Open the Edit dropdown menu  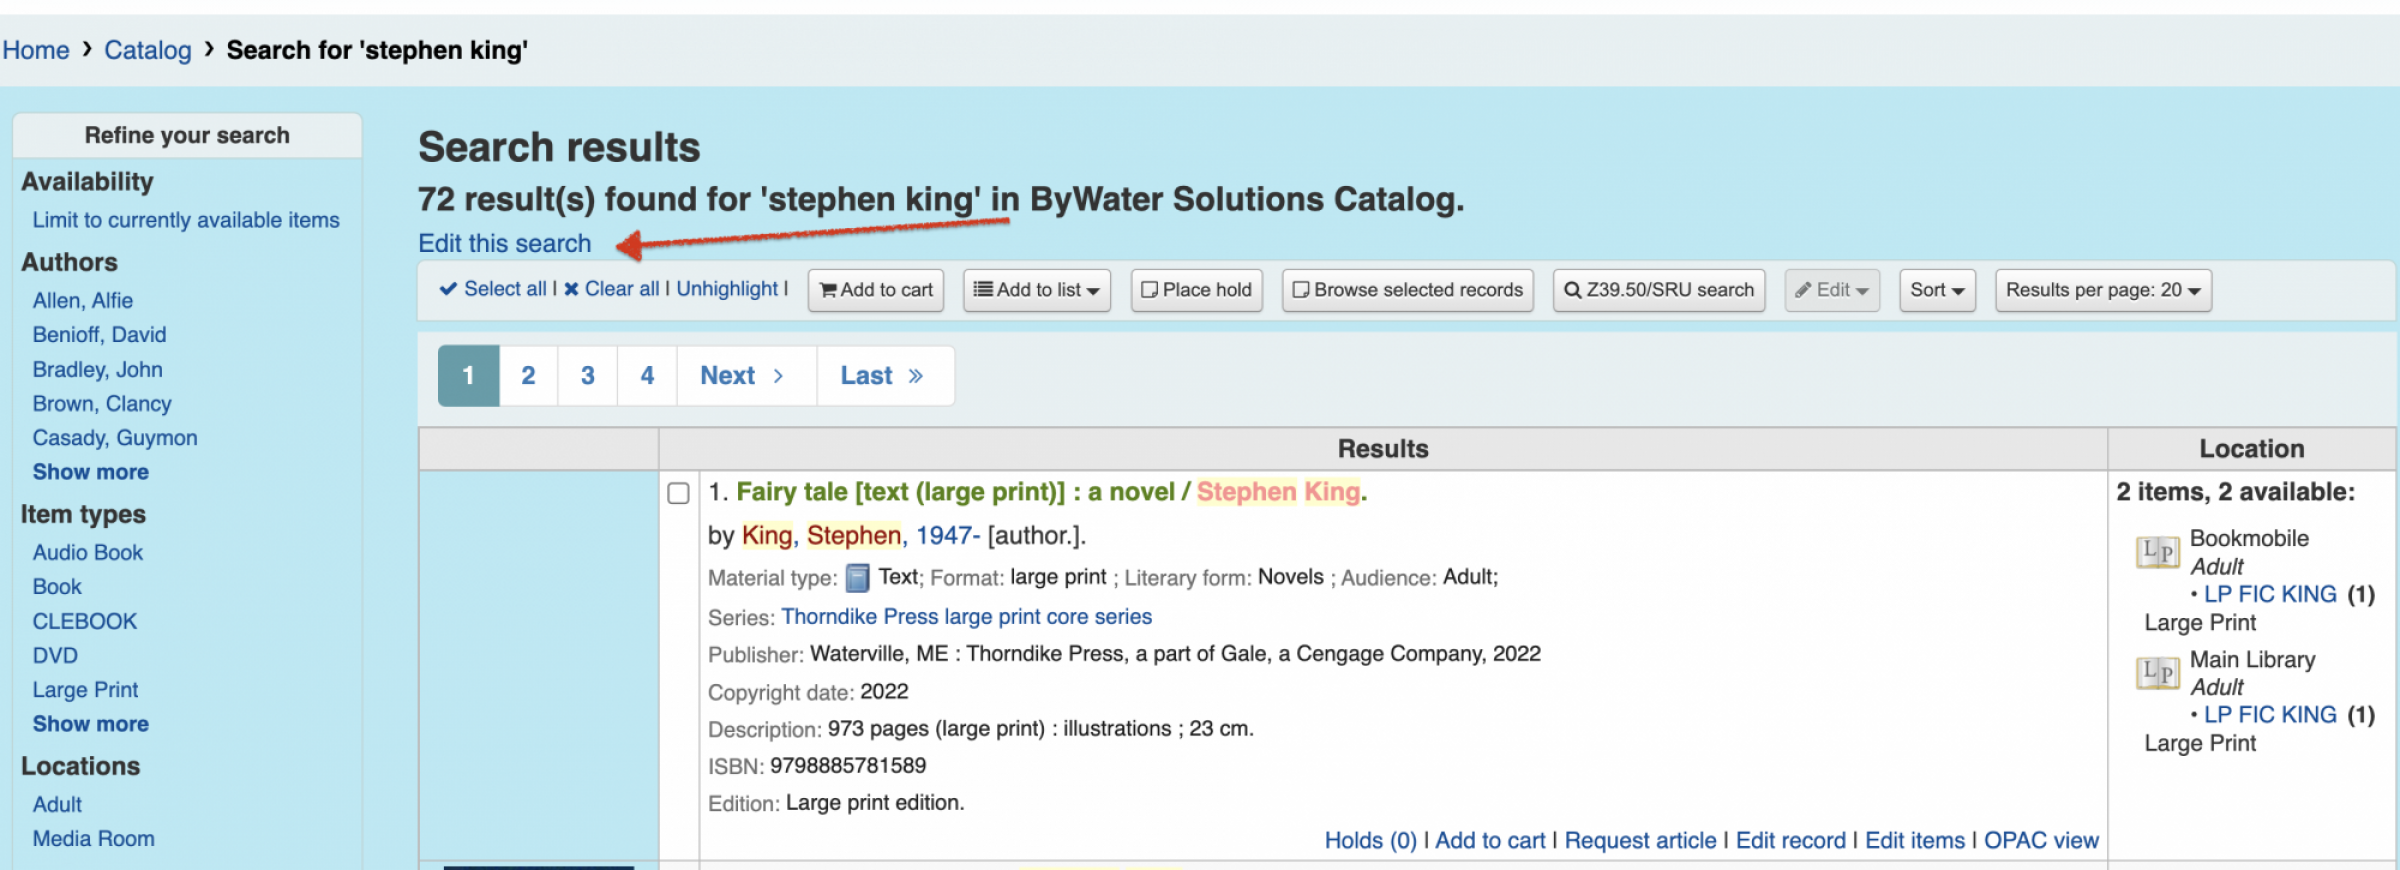[x=1831, y=290]
